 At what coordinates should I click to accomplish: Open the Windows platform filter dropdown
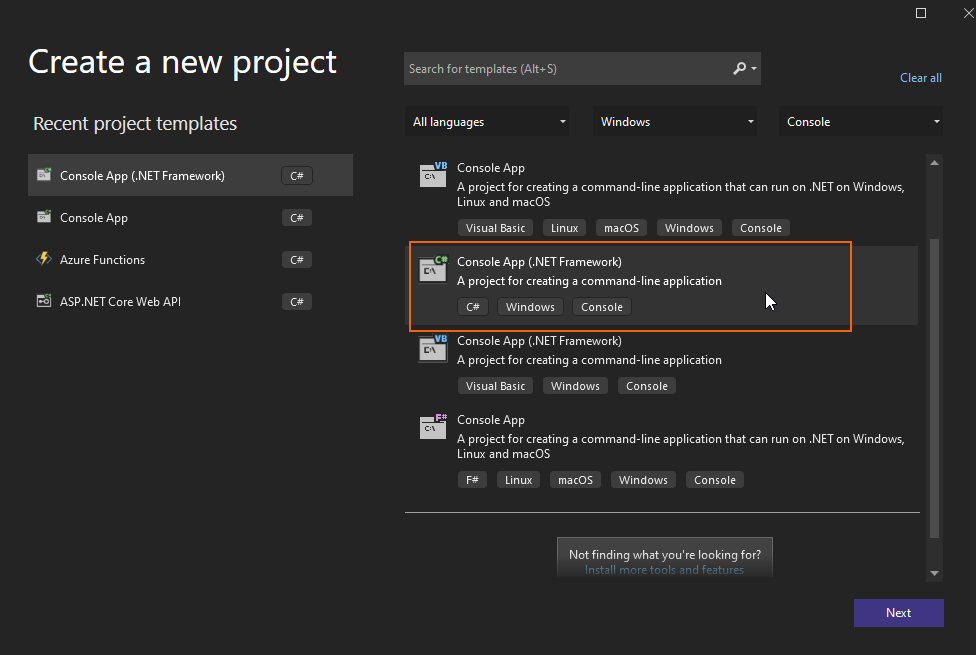click(x=675, y=122)
